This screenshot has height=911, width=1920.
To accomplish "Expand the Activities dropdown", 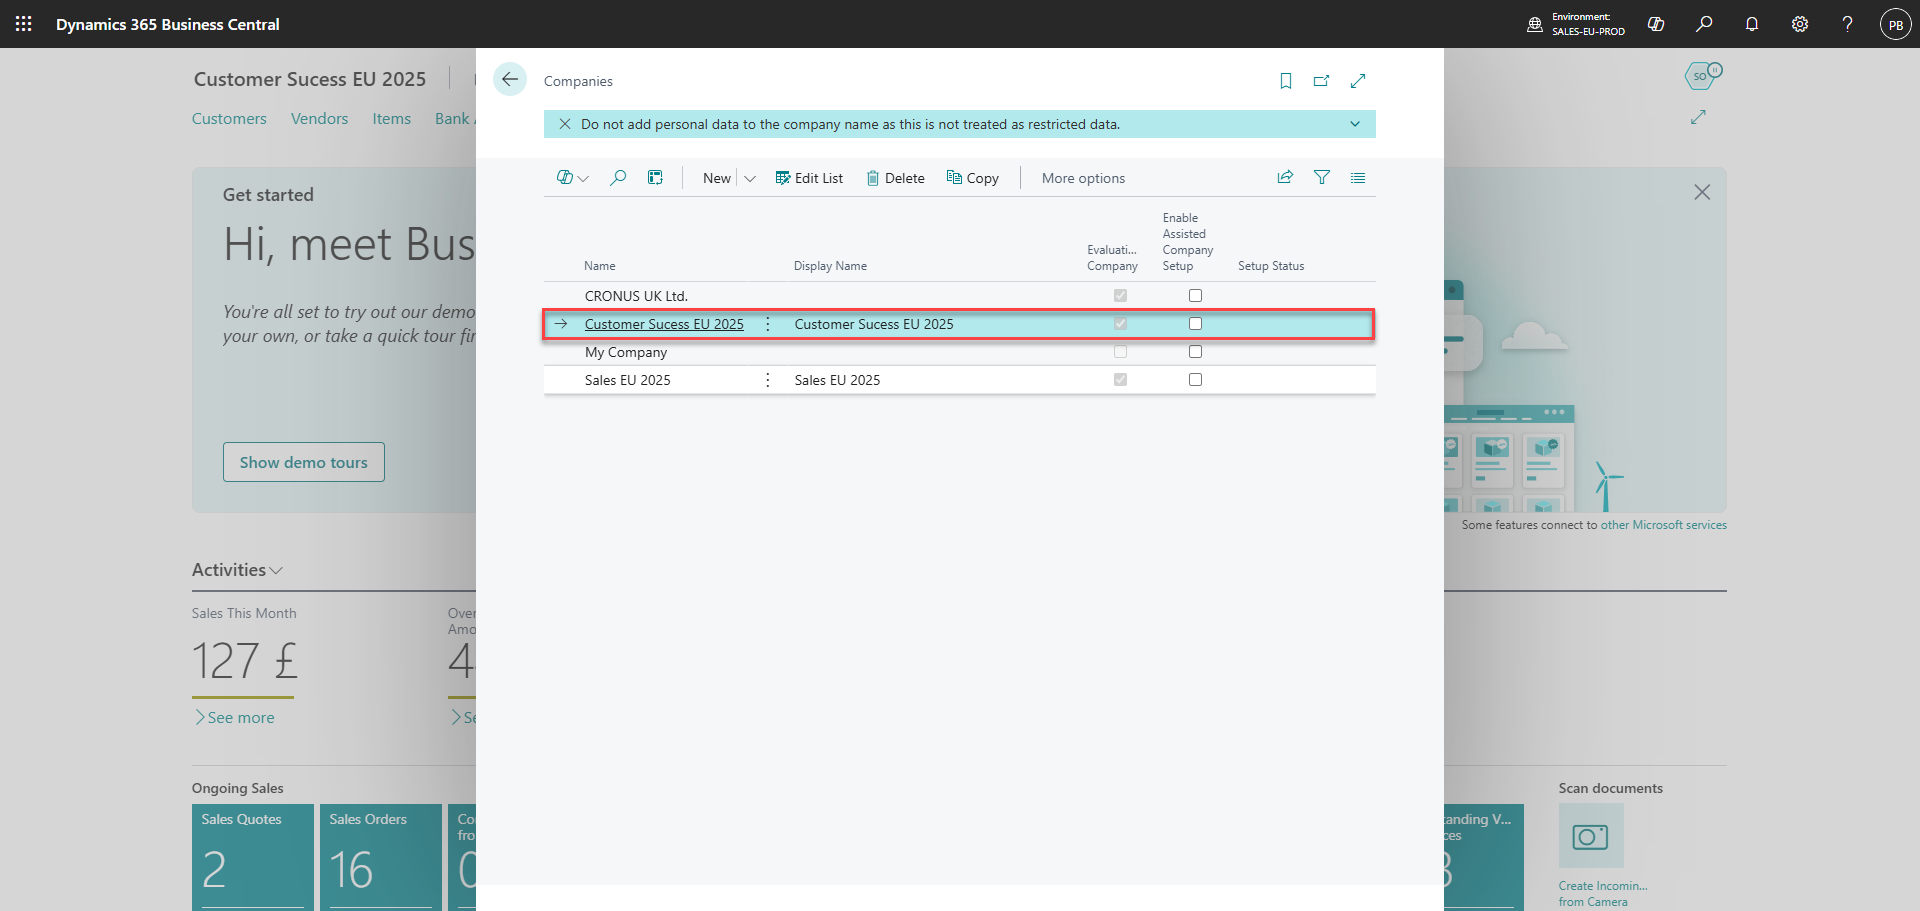I will [x=237, y=570].
